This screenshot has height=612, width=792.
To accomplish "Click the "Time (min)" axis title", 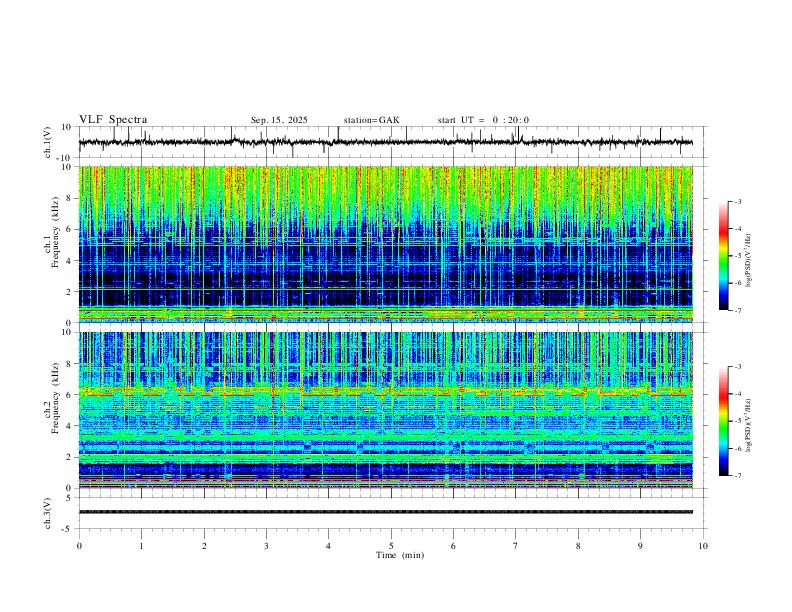I will point(400,555).
